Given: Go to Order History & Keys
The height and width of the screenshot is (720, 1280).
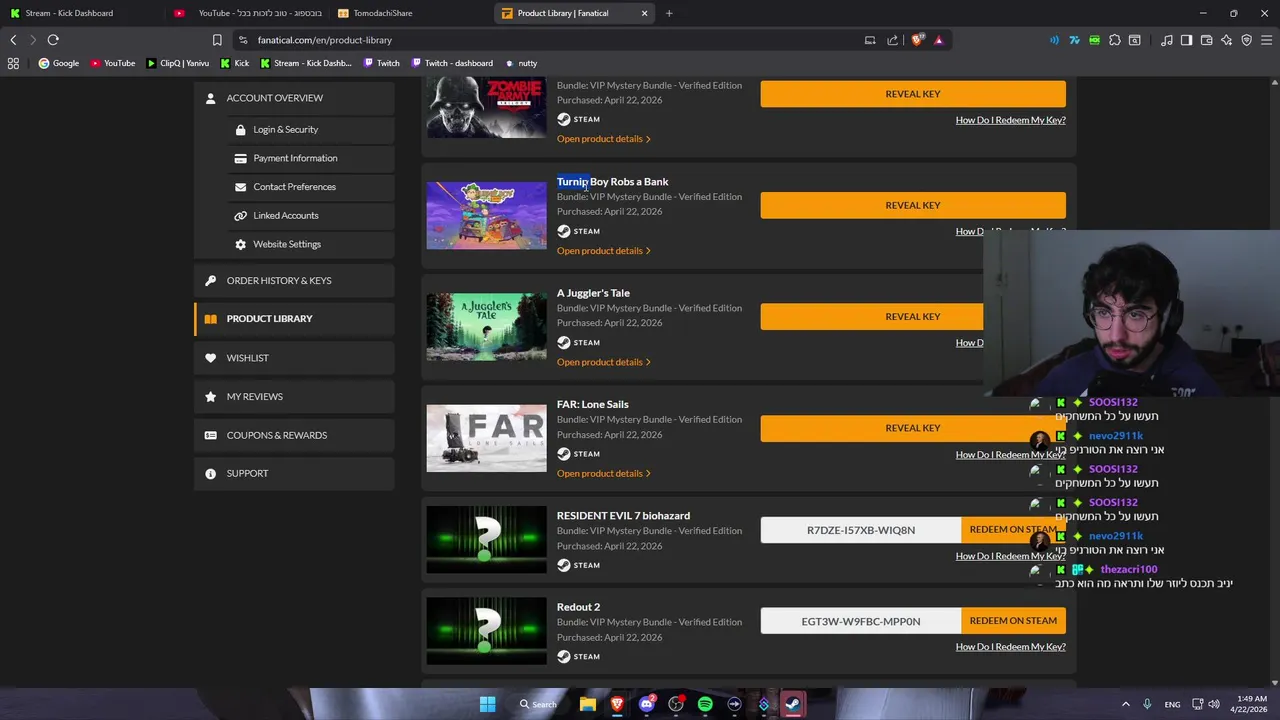Looking at the screenshot, I should (294, 281).
